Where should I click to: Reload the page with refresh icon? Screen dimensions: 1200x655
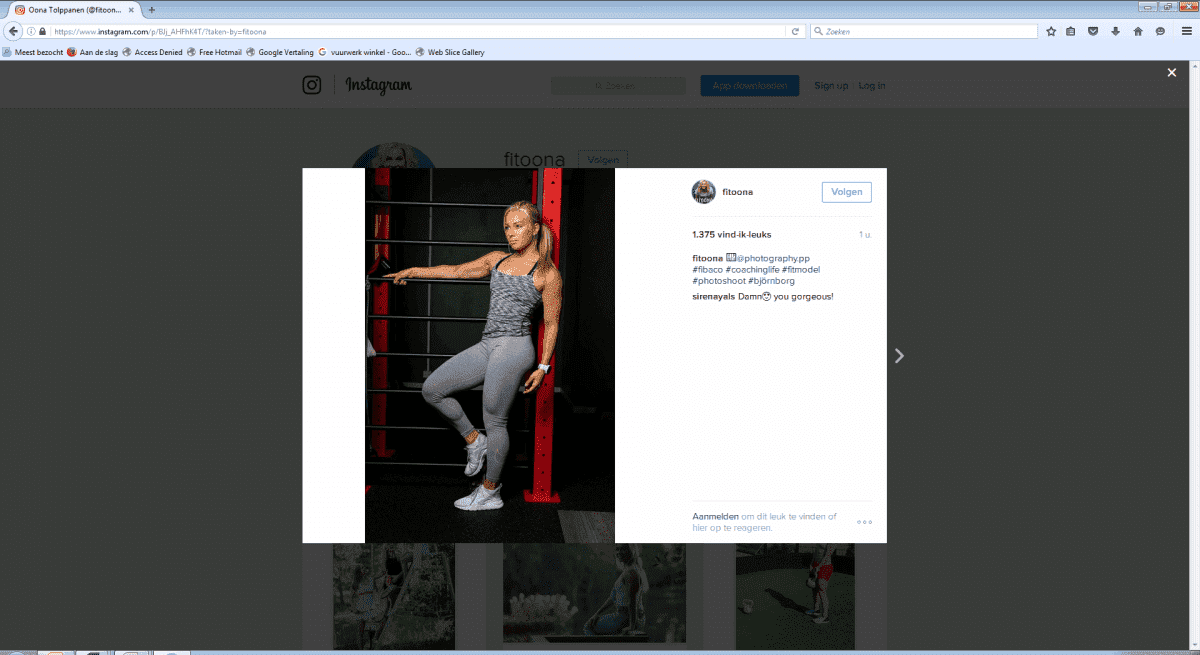click(x=795, y=31)
